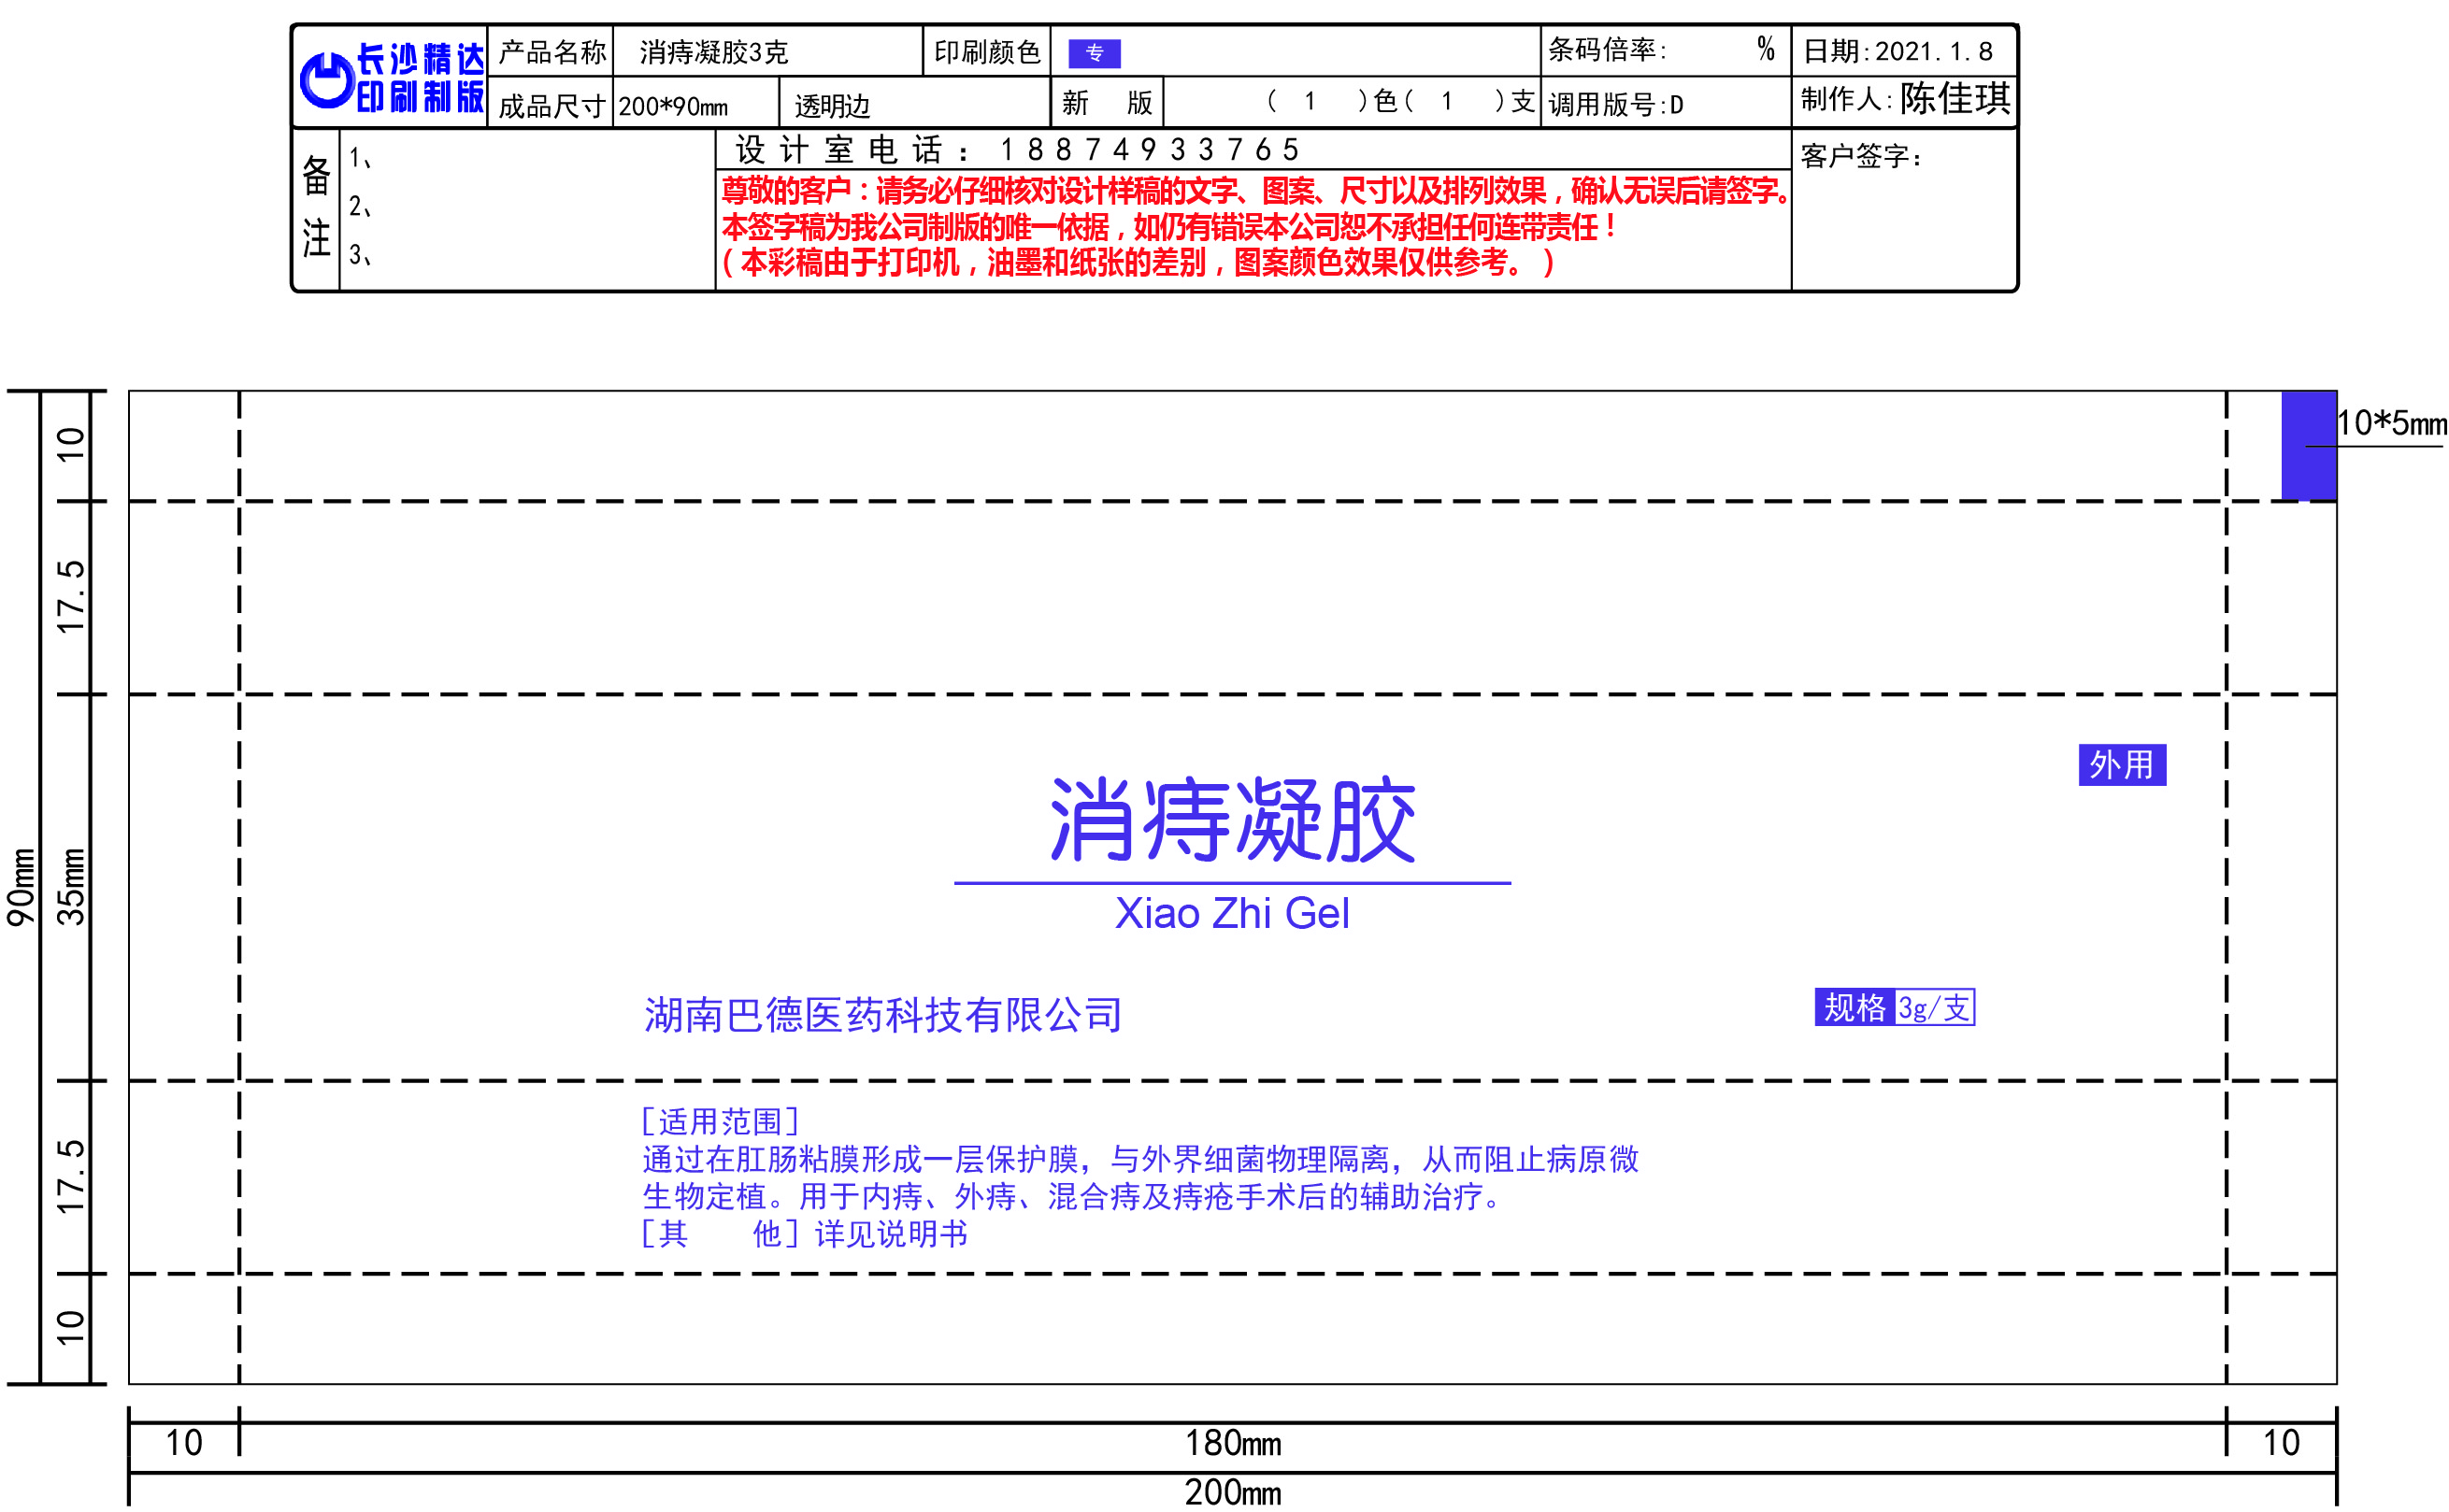Select the red line starting 本签字稿
Image resolution: width=2449 pixels, height=1512 pixels.
(1168, 227)
